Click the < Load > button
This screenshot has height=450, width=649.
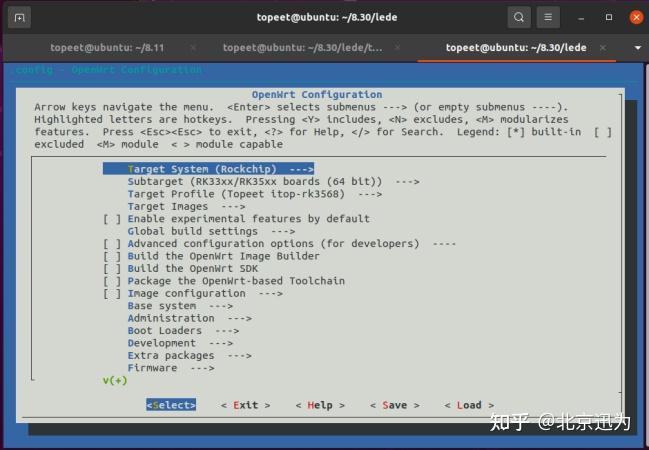[469, 405]
